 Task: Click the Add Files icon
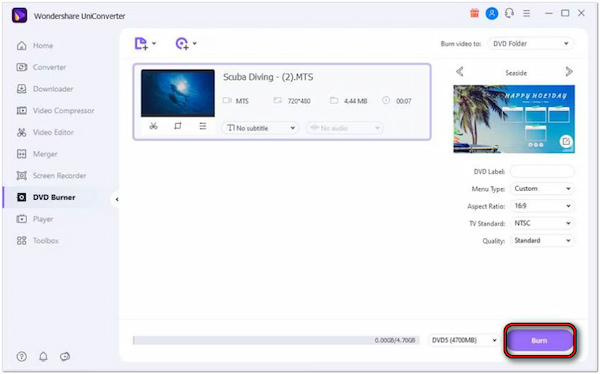tap(141, 44)
